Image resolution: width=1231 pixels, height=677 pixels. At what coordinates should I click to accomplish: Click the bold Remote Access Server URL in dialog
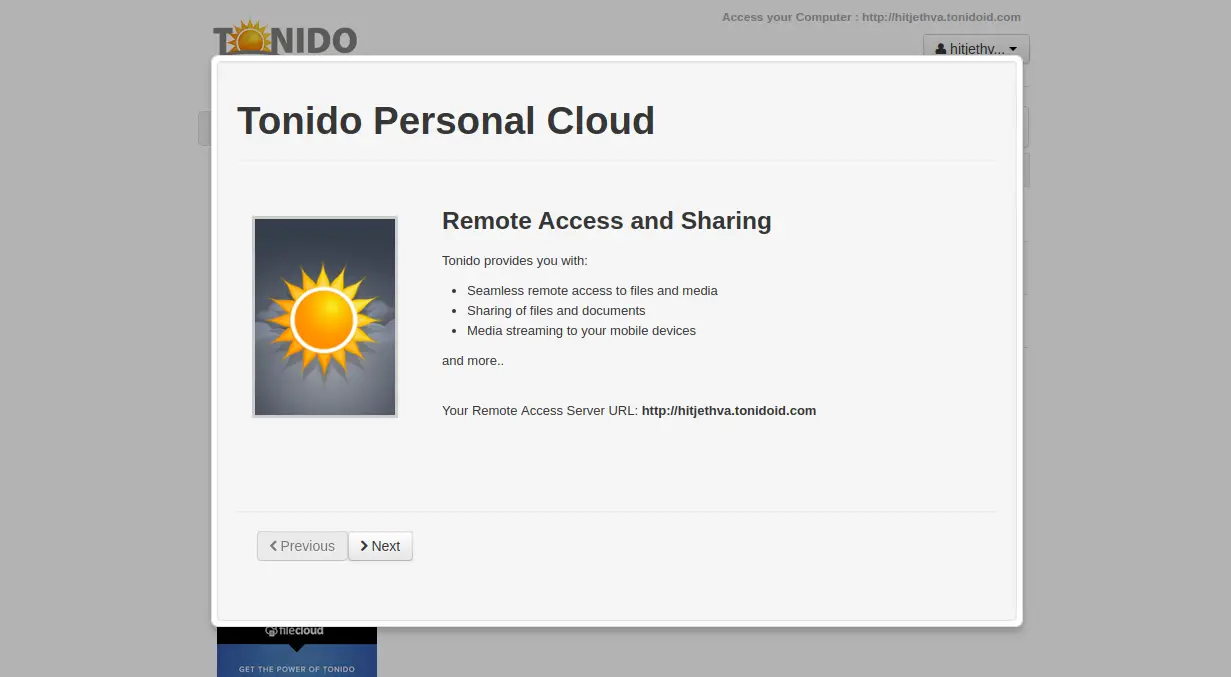(729, 411)
